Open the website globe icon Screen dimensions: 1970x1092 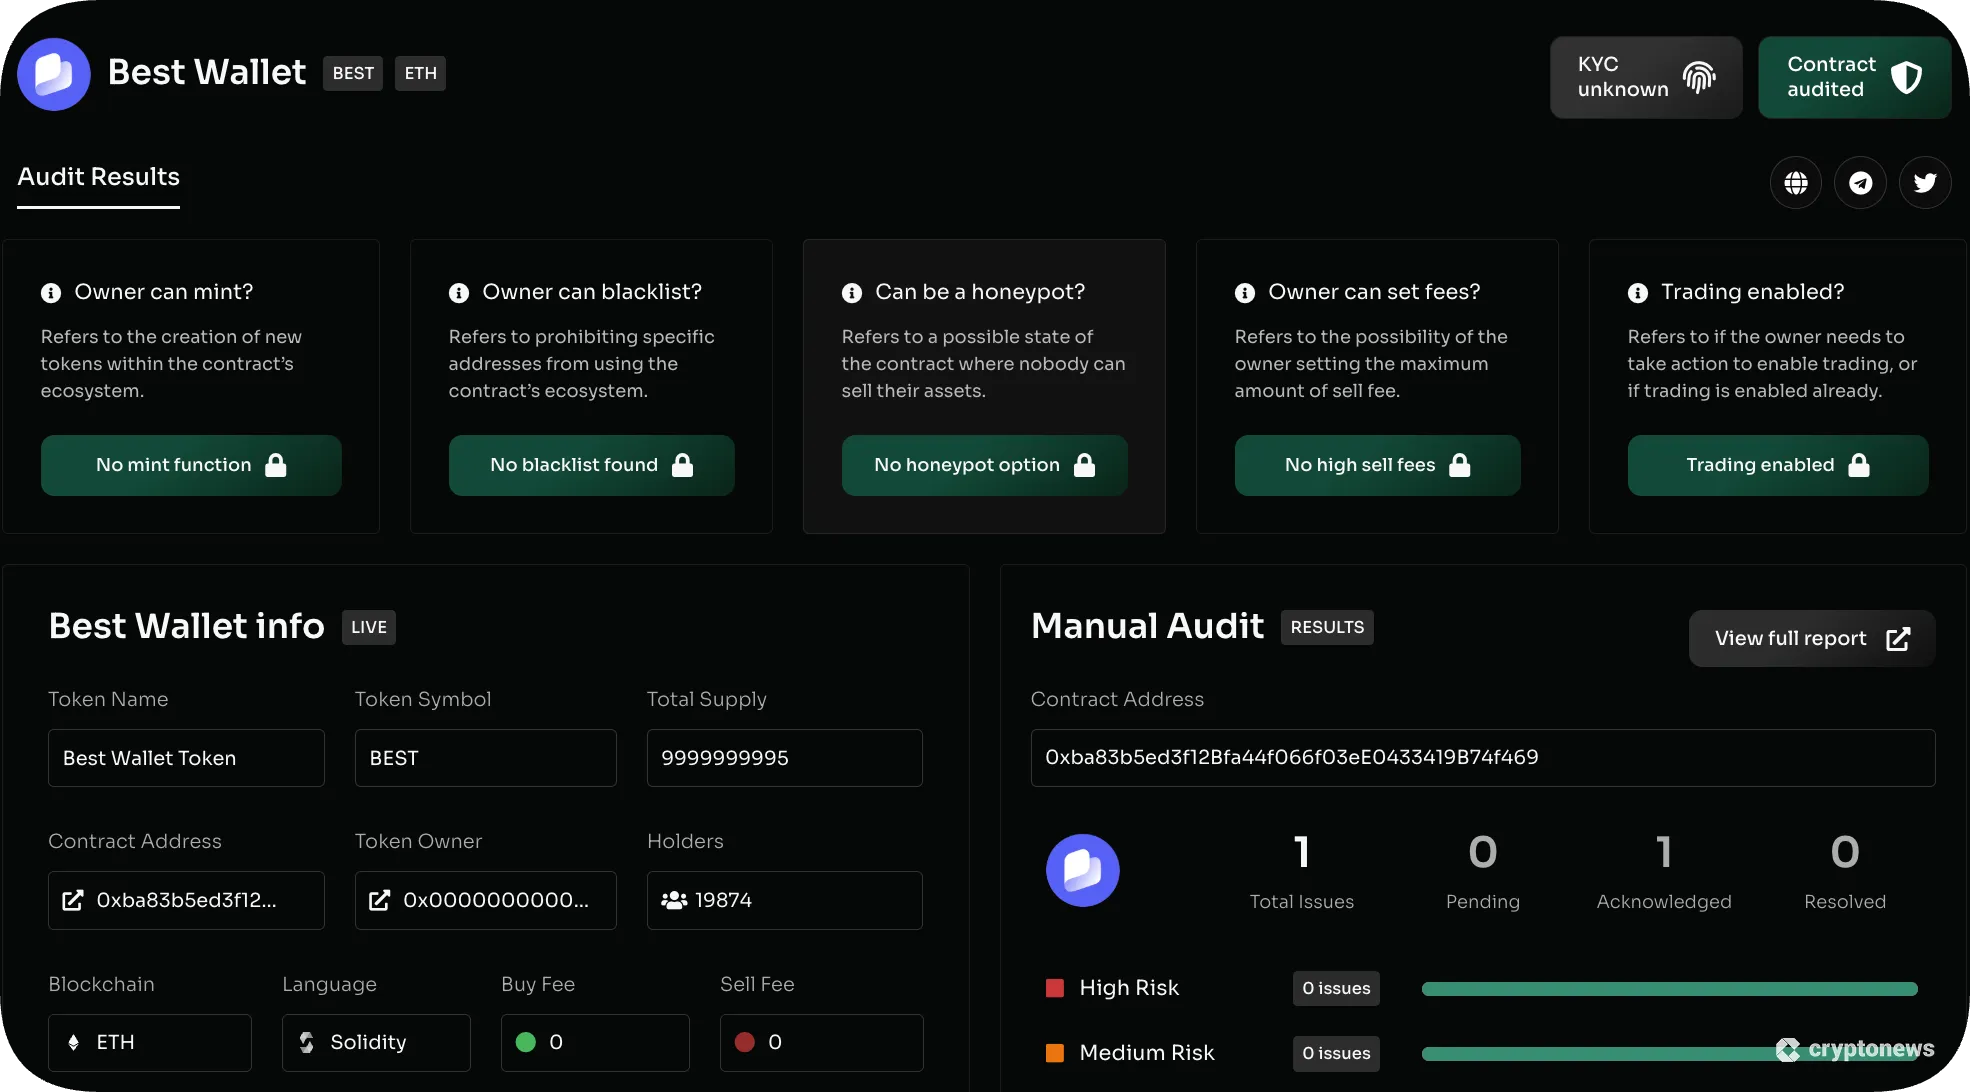pyautogui.click(x=1796, y=183)
